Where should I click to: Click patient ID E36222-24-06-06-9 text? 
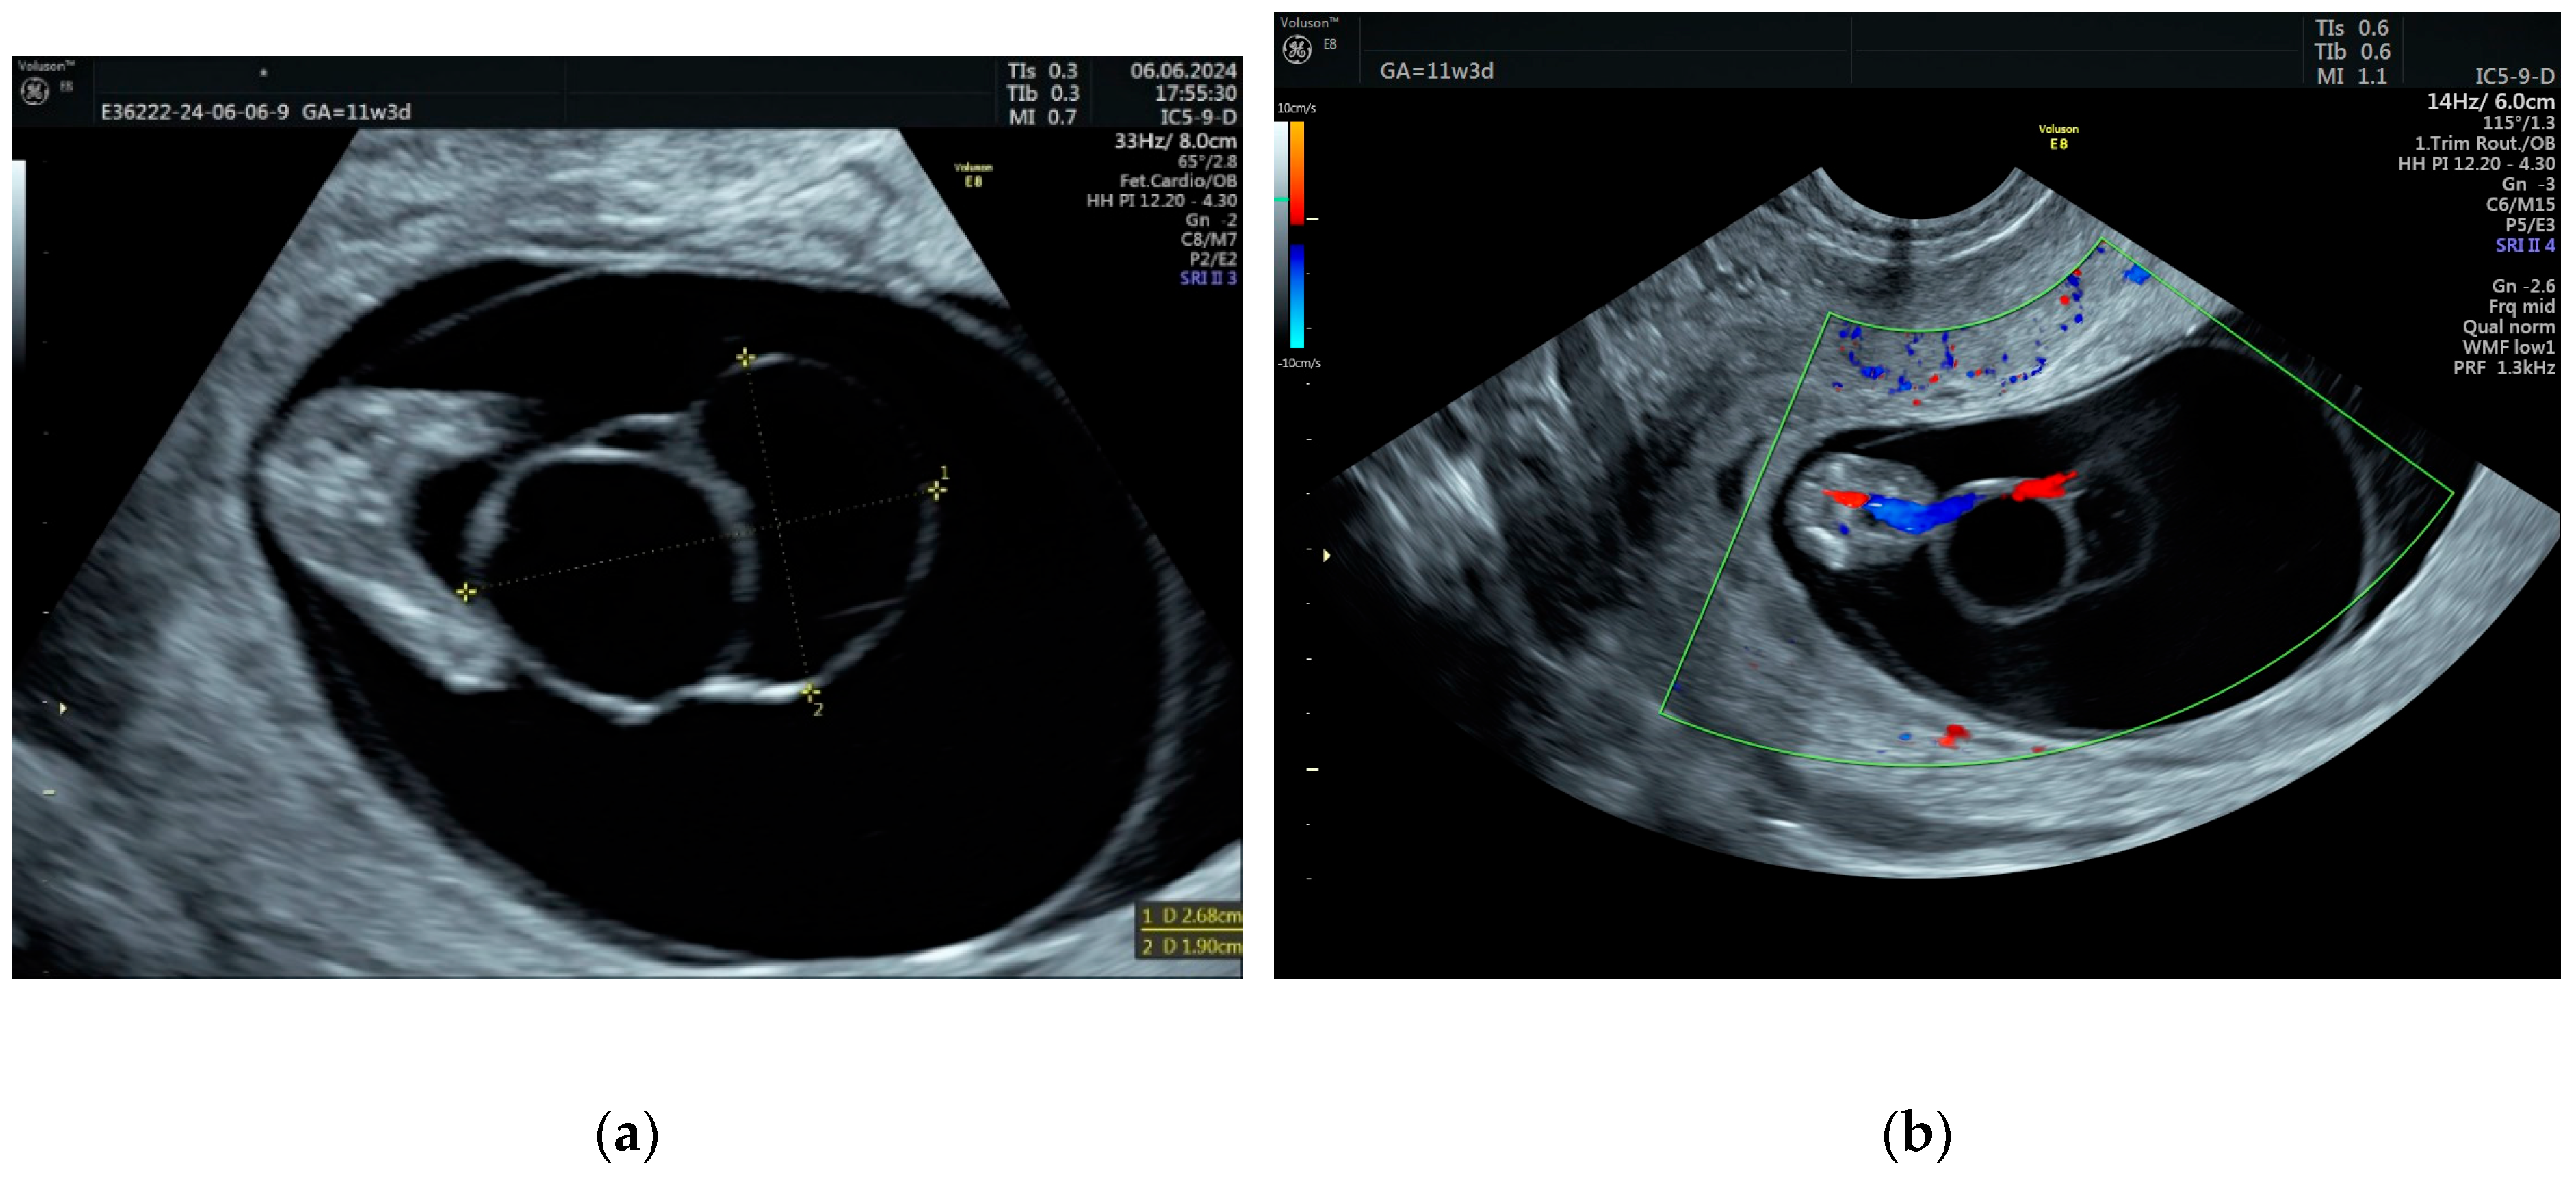194,112
